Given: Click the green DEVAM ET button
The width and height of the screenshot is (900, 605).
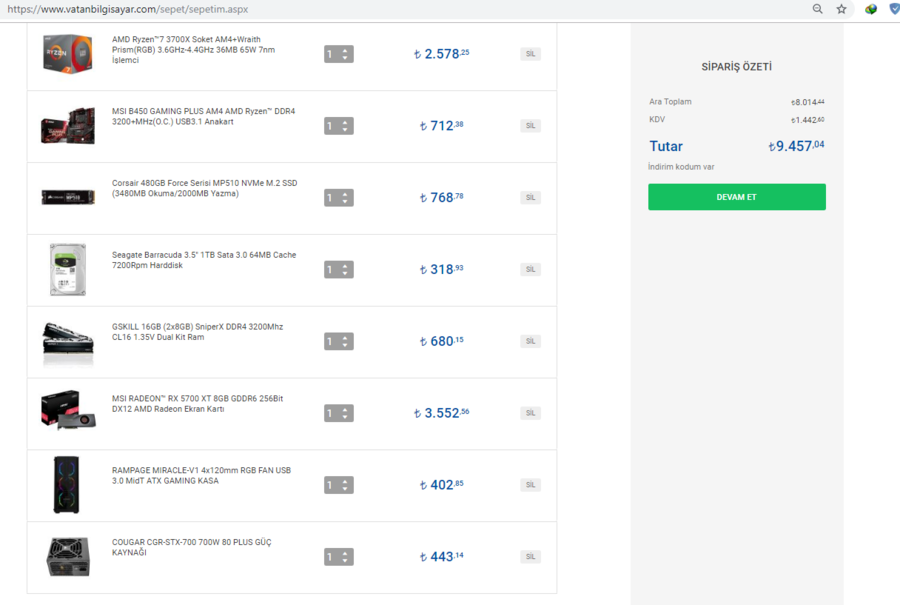Looking at the screenshot, I should point(737,197).
